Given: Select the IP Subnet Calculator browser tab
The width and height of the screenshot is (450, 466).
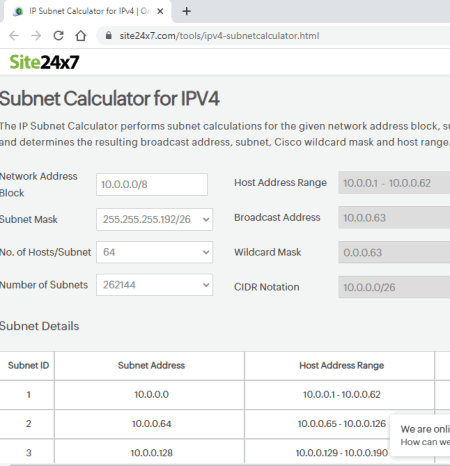Looking at the screenshot, I should pyautogui.click(x=88, y=11).
